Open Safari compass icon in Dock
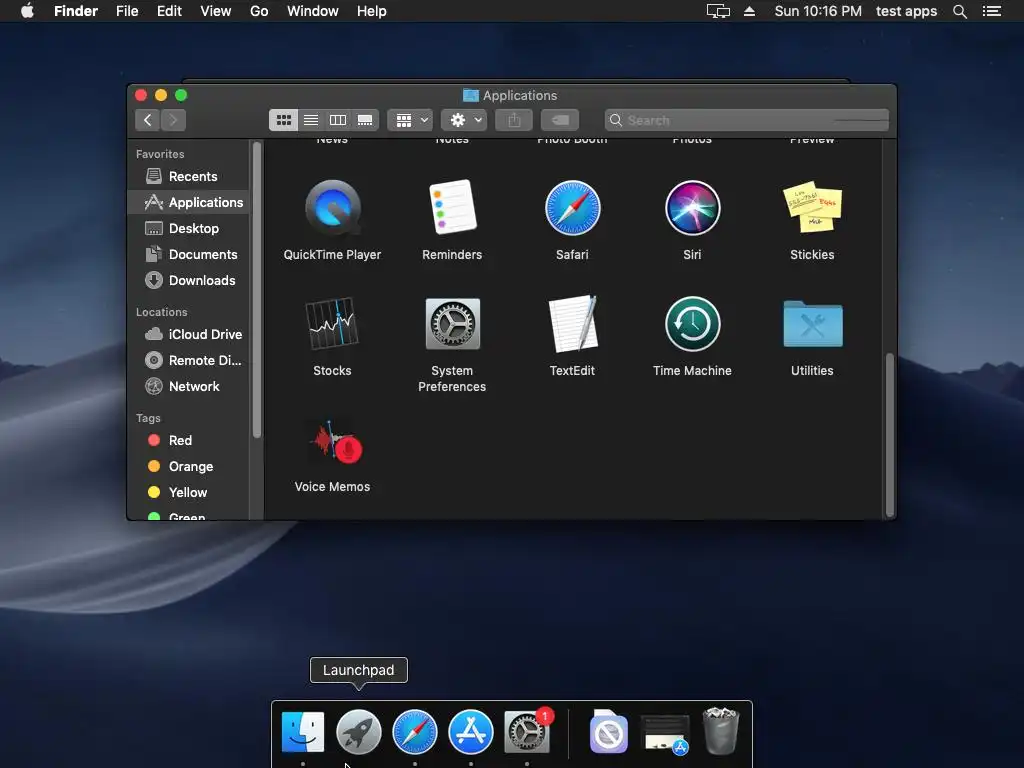The image size is (1024, 768). (415, 732)
